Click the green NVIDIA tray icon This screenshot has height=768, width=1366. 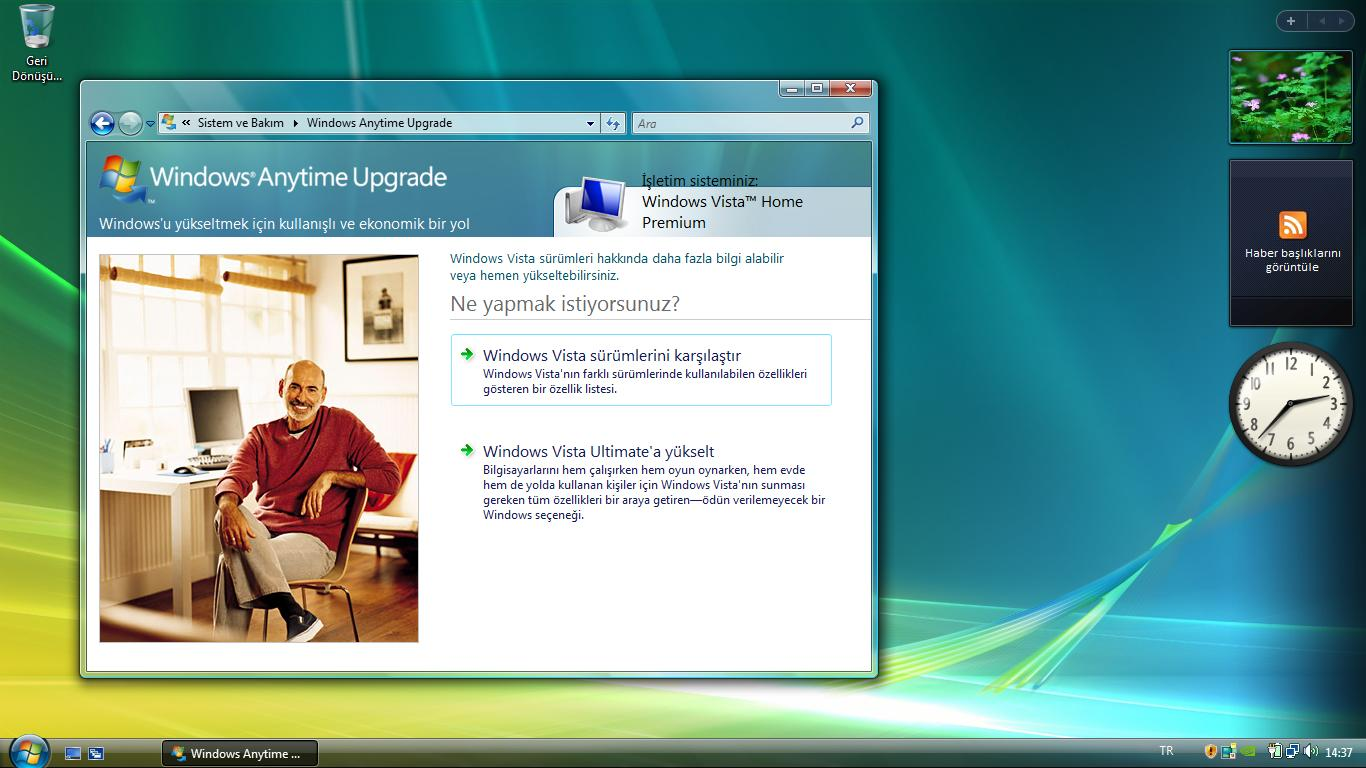point(1247,751)
